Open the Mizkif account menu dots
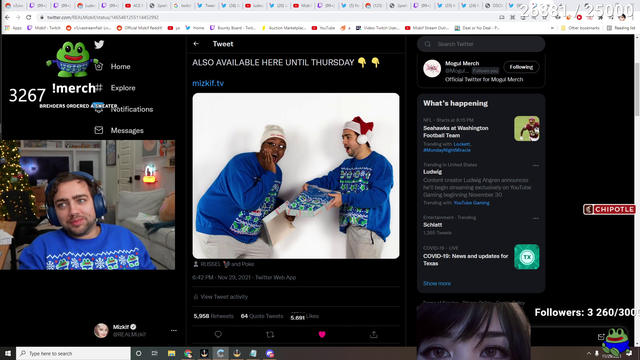640x360 pixels. coord(174,330)
